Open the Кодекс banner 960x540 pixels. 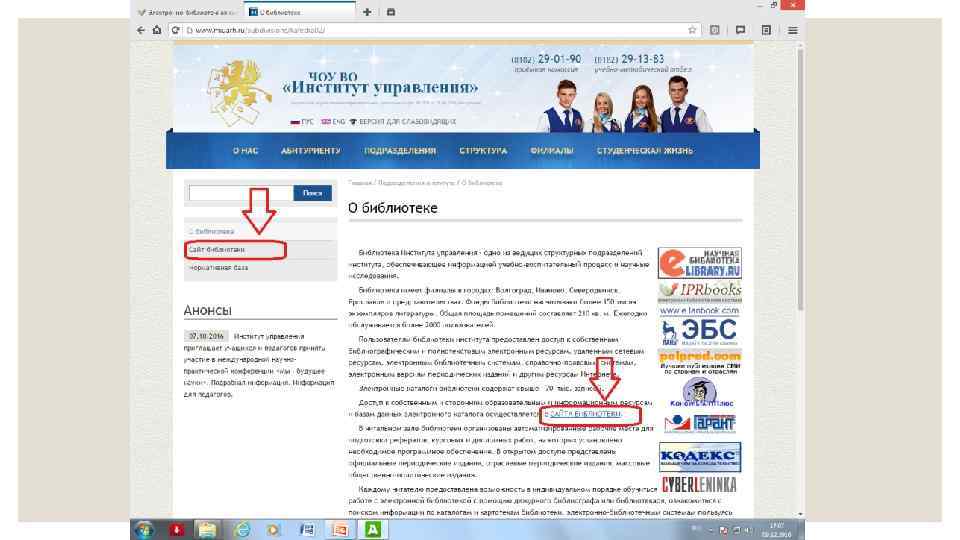click(700, 457)
